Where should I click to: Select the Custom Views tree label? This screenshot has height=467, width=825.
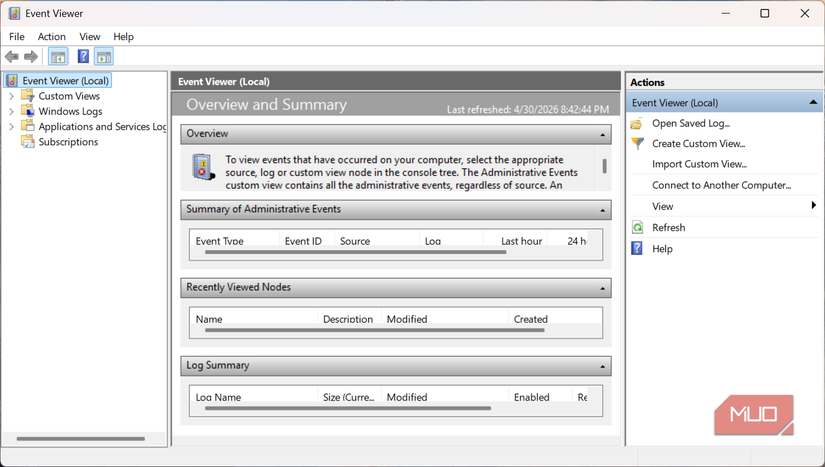click(x=69, y=96)
